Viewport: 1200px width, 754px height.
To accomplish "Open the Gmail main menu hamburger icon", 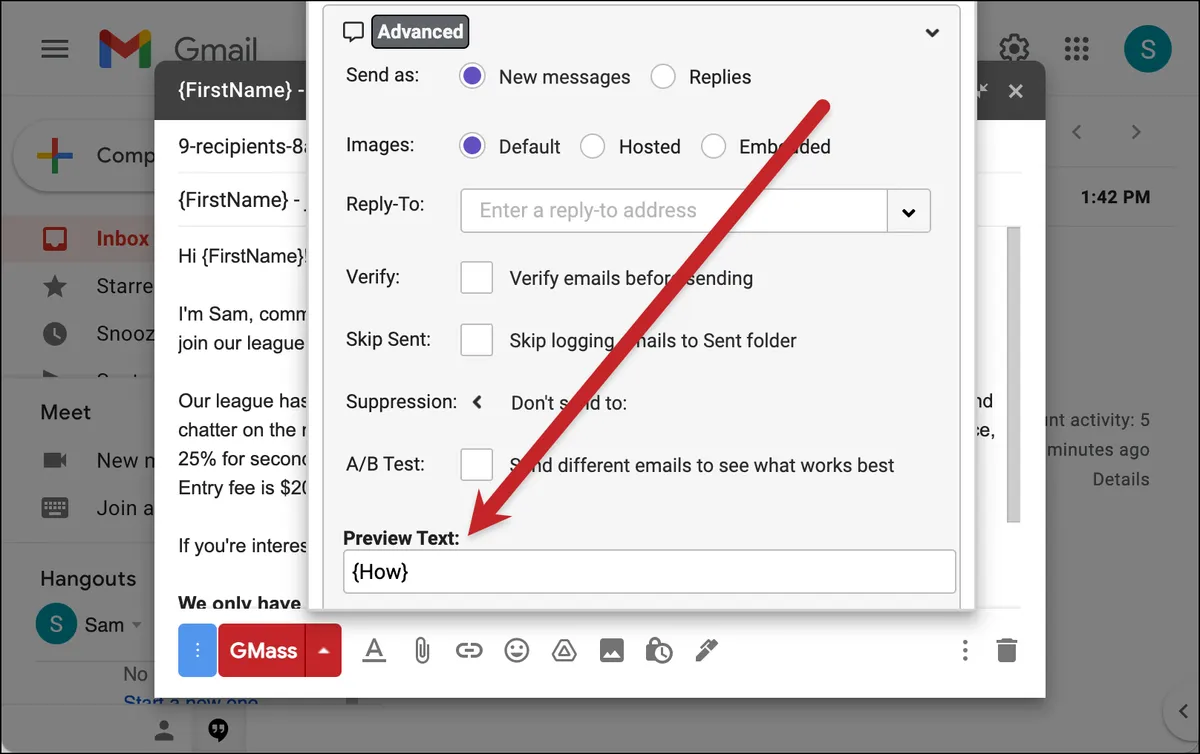I will pos(55,49).
